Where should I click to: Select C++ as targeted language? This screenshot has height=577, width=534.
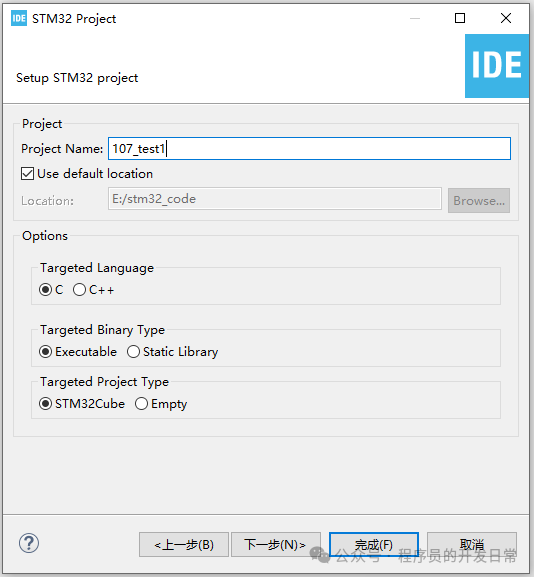point(79,290)
